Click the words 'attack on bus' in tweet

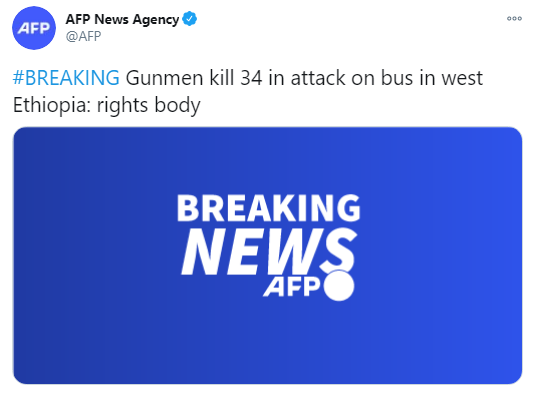coord(352,78)
